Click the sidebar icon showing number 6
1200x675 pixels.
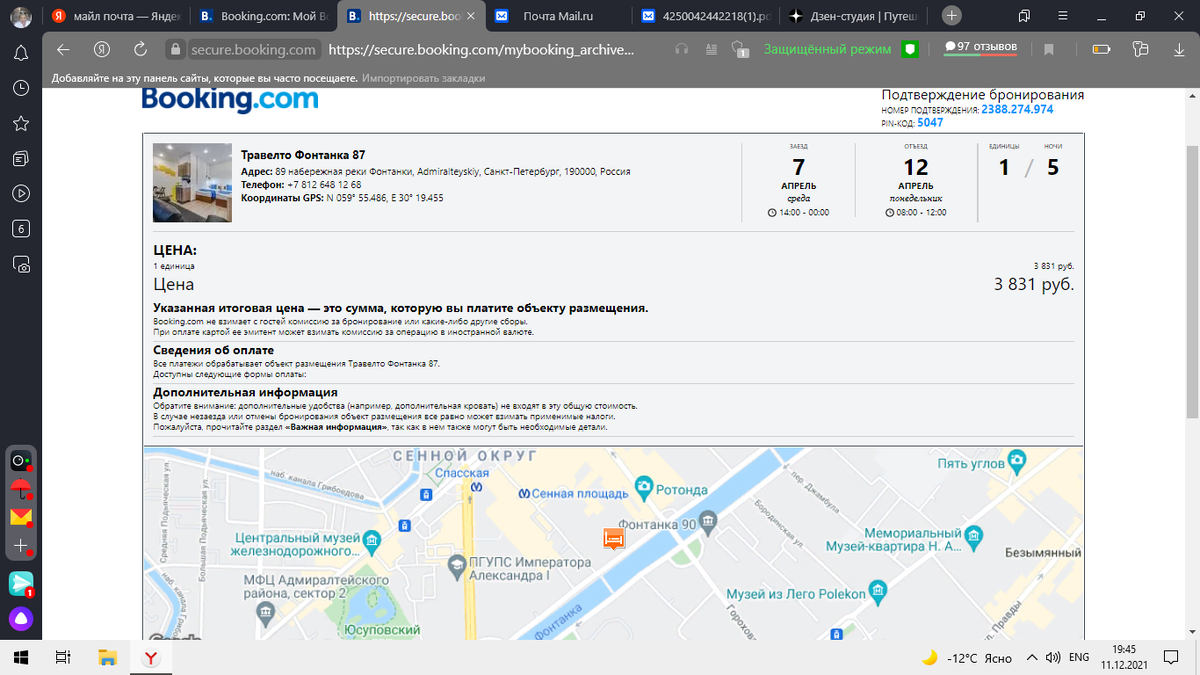(x=20, y=228)
